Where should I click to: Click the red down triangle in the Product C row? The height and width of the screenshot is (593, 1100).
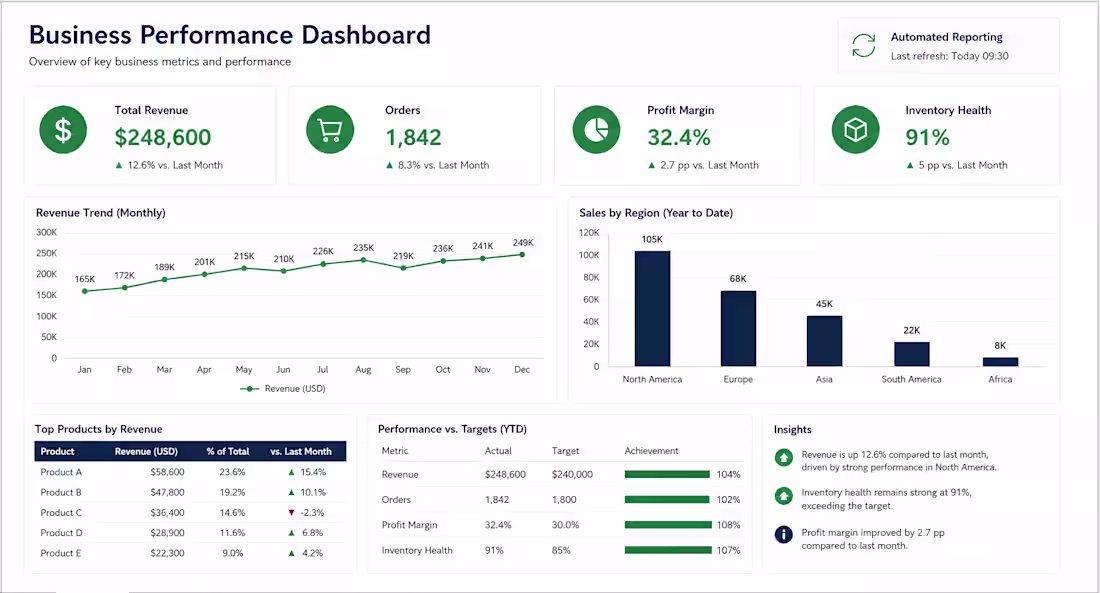291,513
